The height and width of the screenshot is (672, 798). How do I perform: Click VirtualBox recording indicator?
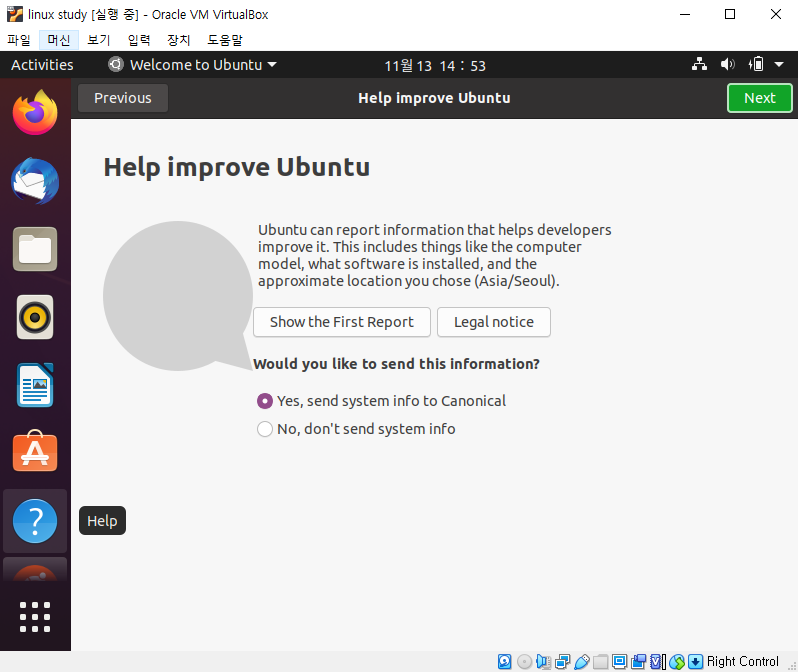click(638, 661)
